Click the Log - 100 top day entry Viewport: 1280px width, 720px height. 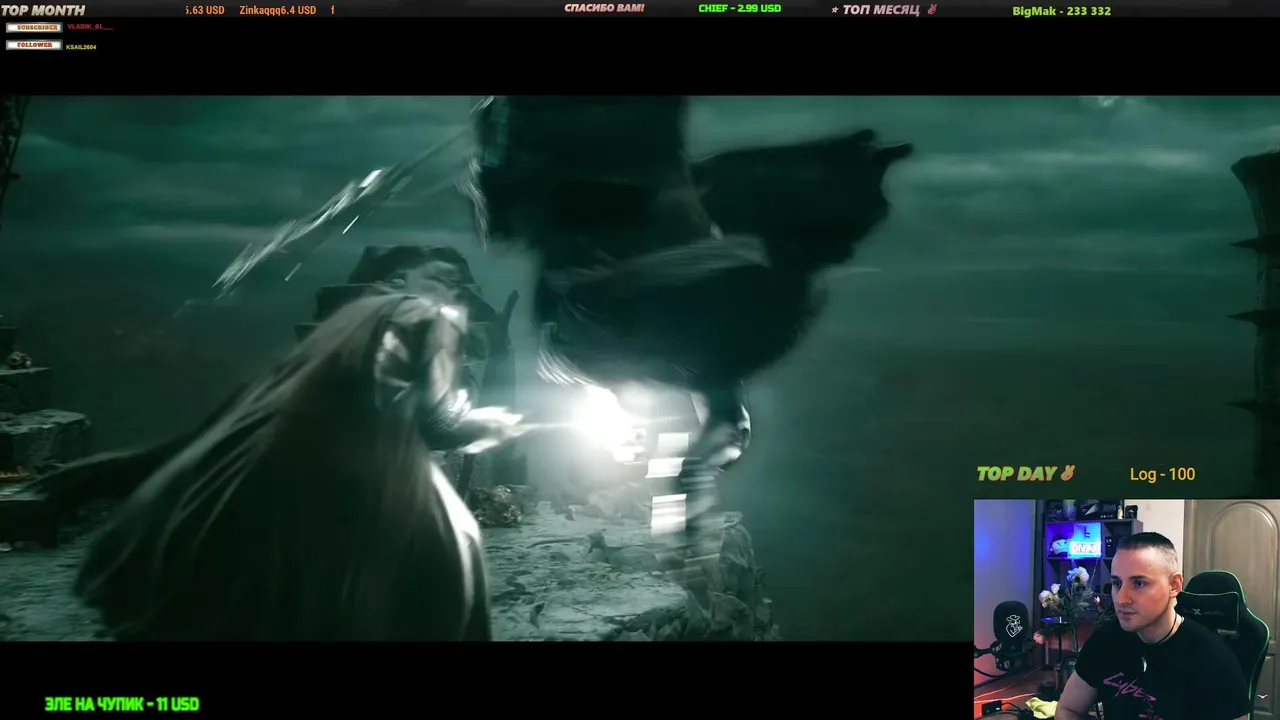pos(1162,474)
